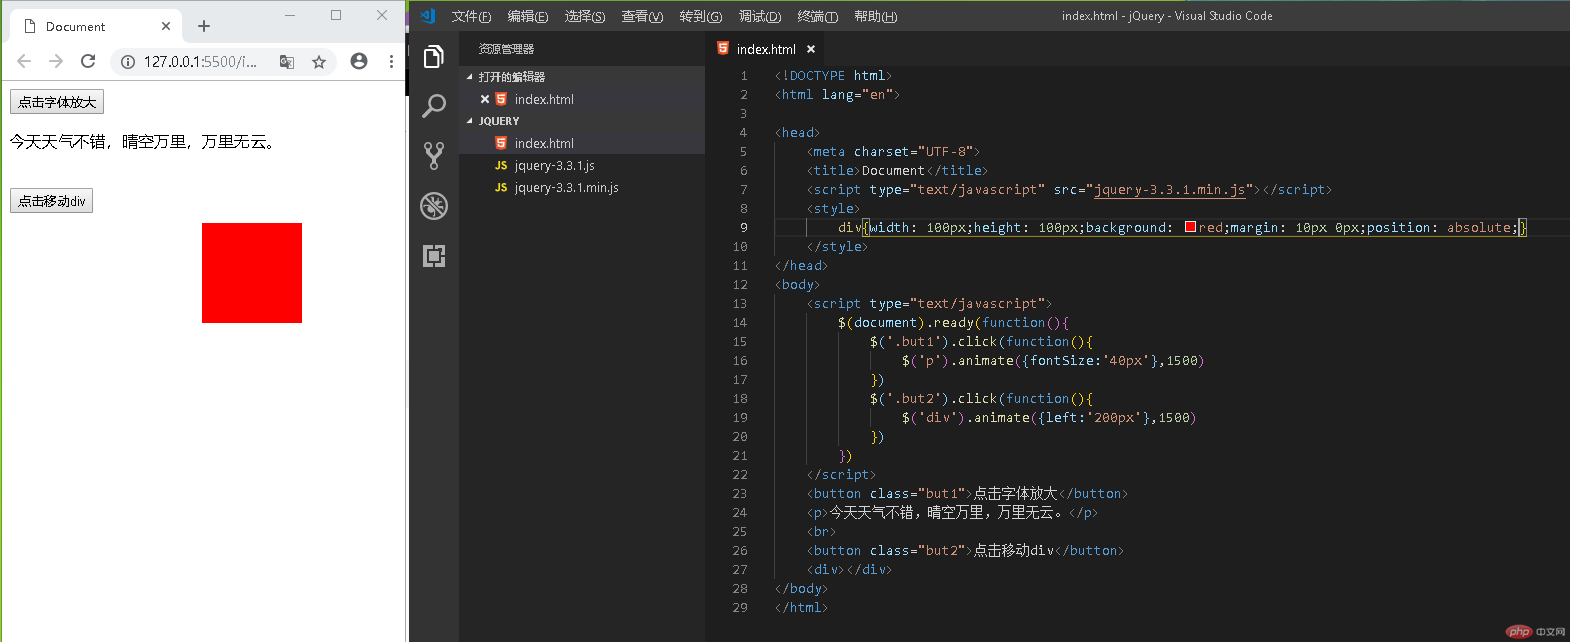Image resolution: width=1570 pixels, height=642 pixels.
Task: Close the Document tab in Chrome
Action: (x=166, y=26)
